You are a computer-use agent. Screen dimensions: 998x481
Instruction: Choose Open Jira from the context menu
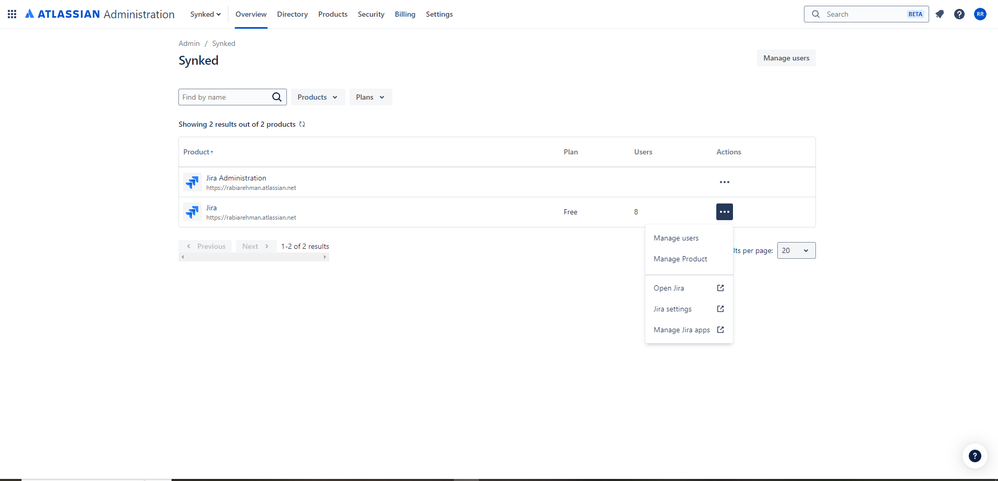(x=689, y=288)
